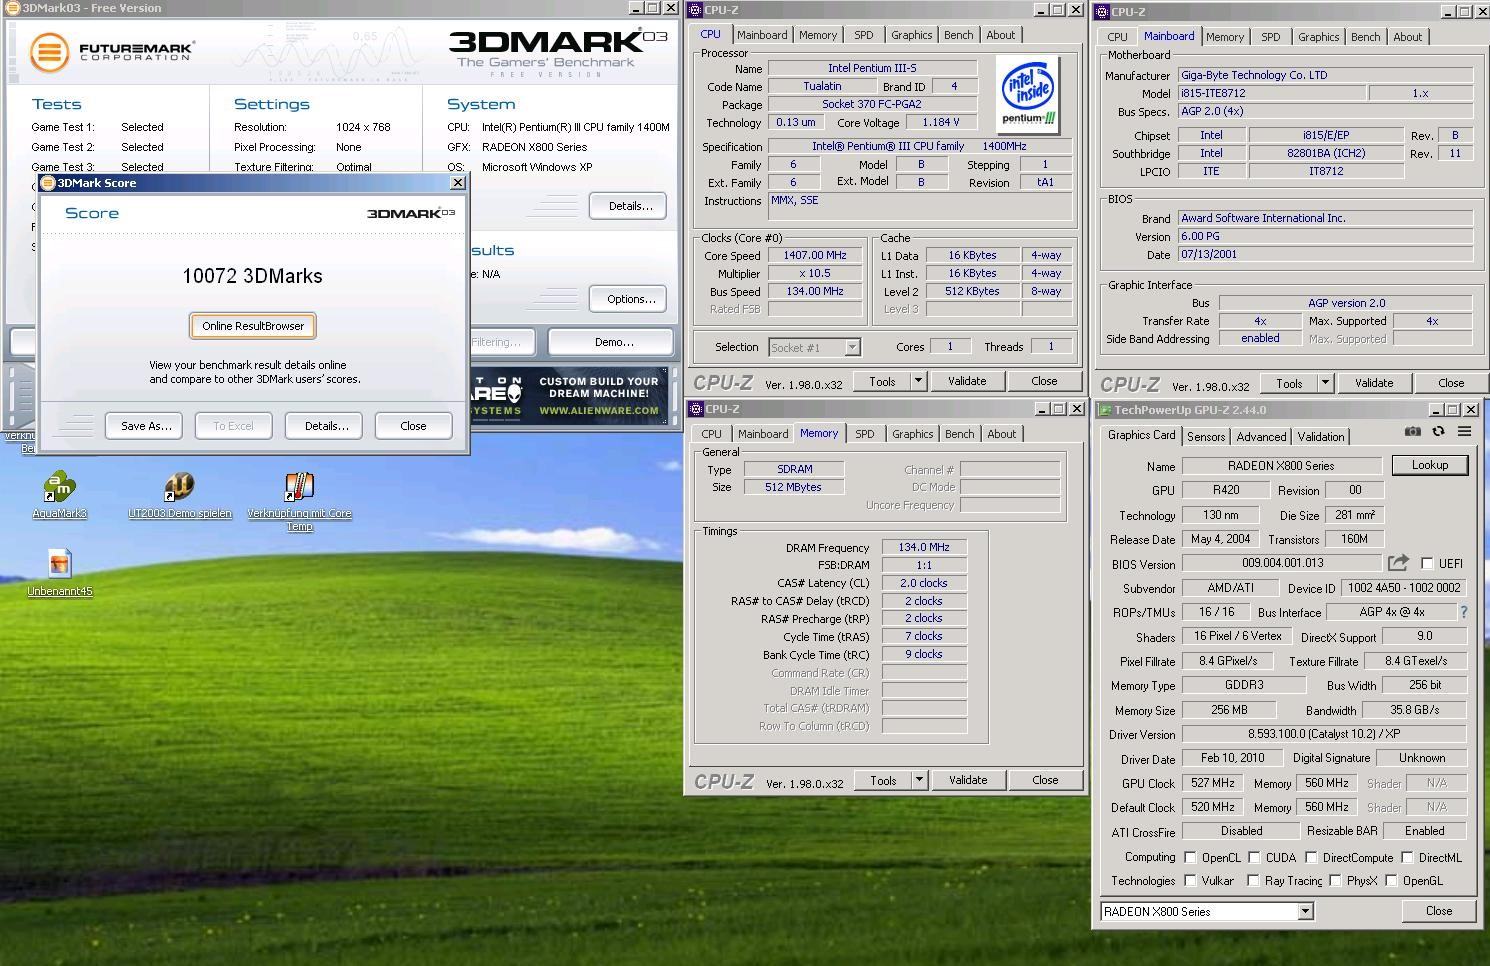This screenshot has width=1490, height=966.
Task: Switch to the Sensors tab in GPU-Z
Action: pyautogui.click(x=1206, y=437)
